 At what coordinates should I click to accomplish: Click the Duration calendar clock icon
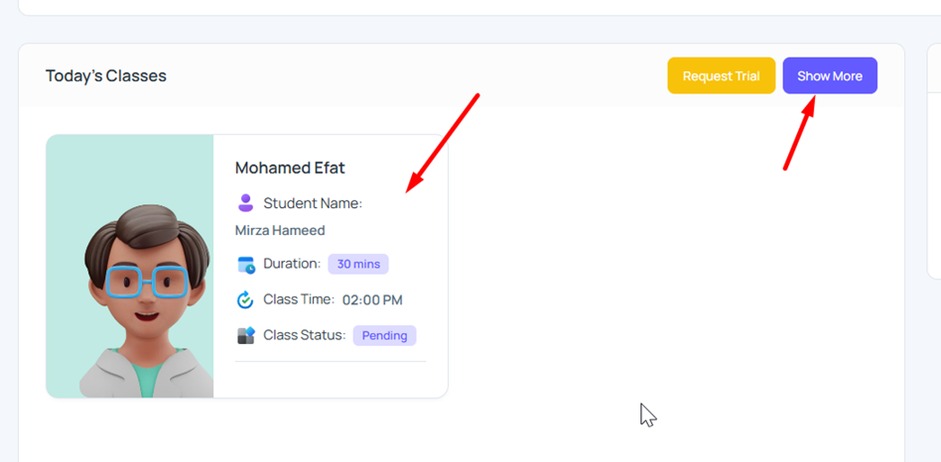point(246,264)
